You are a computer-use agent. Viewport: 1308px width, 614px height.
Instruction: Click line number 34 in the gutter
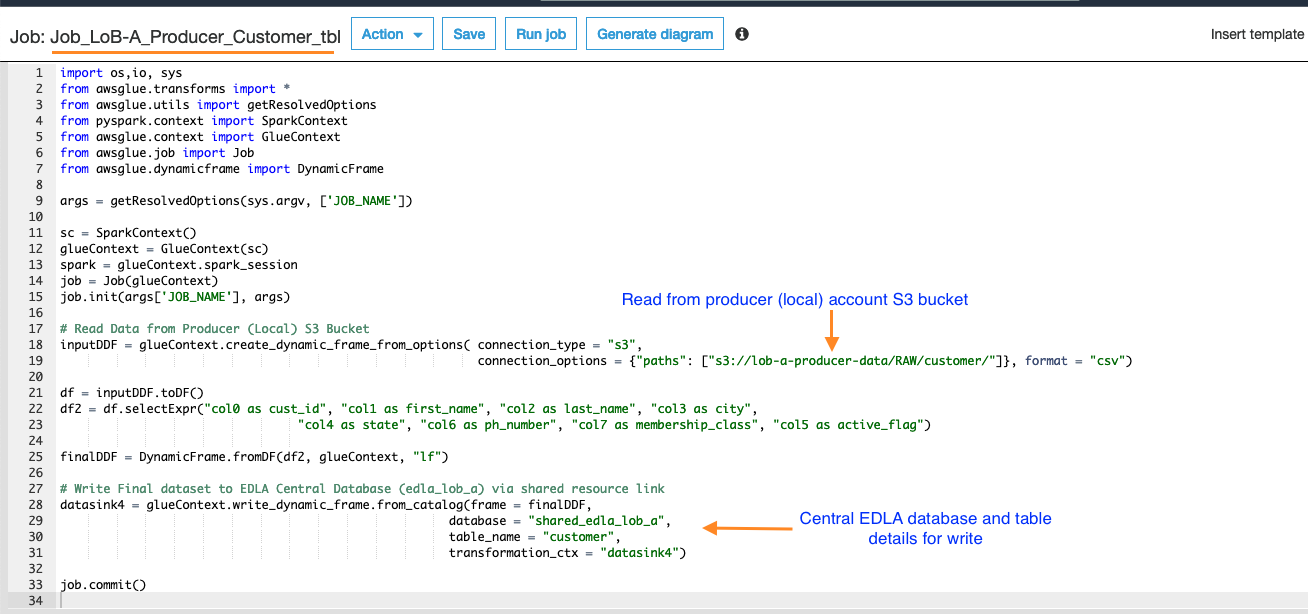(x=36, y=601)
